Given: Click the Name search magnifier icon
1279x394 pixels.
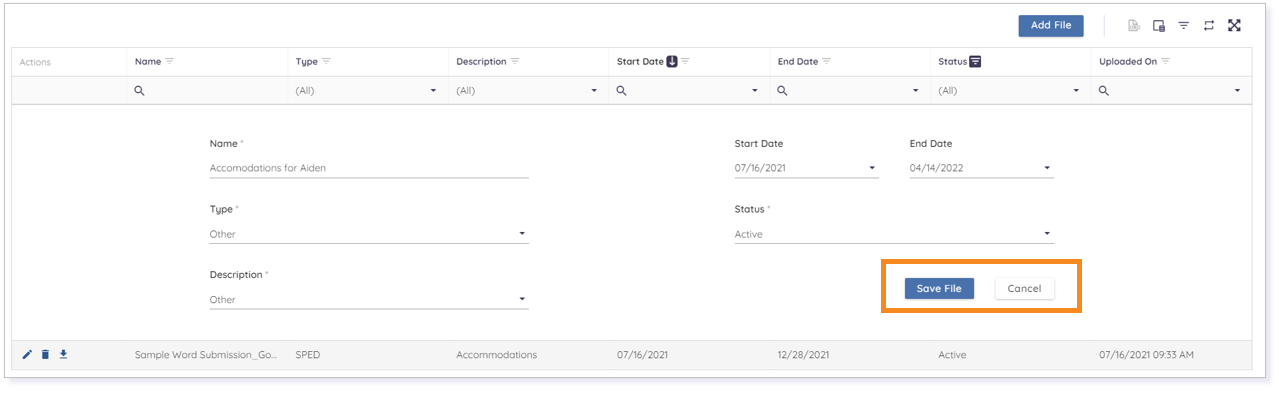Looking at the screenshot, I should [139, 90].
